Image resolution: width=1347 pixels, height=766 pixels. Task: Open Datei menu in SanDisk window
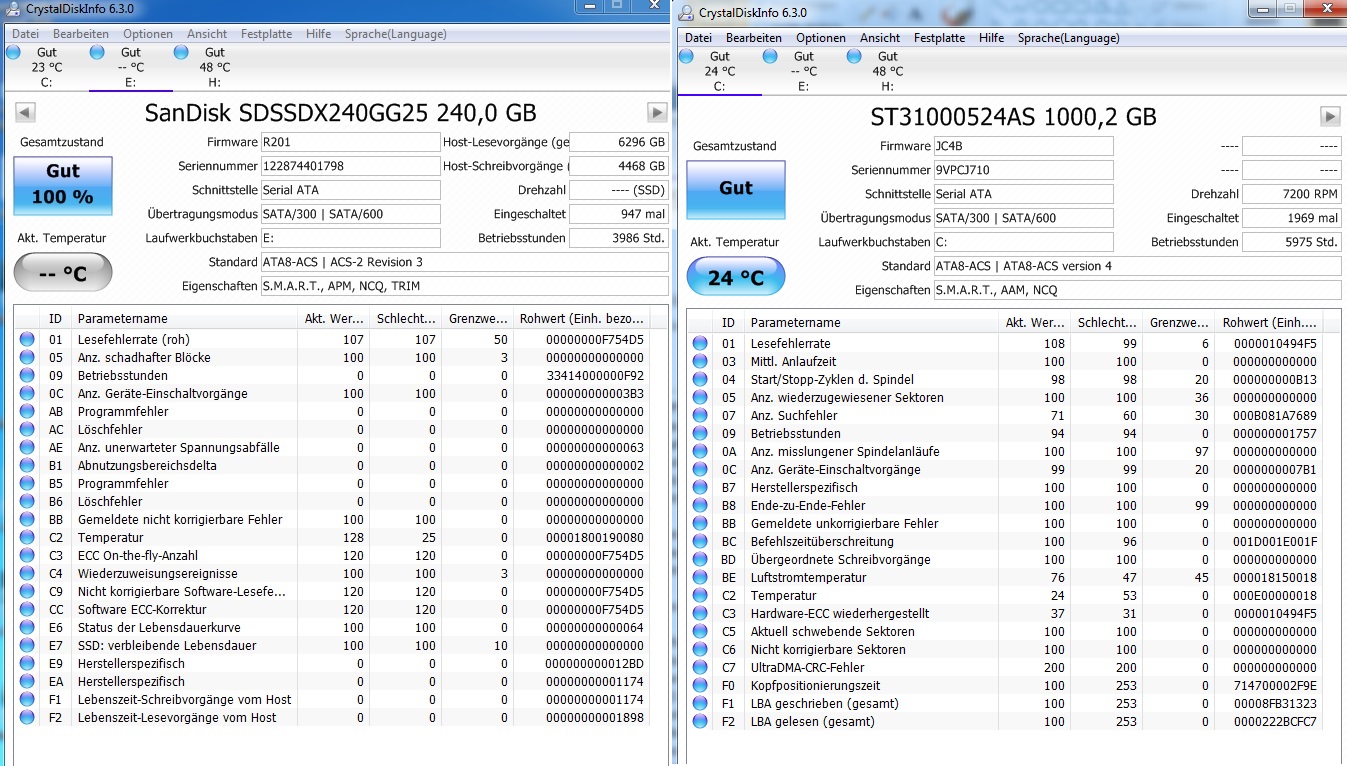coord(25,34)
